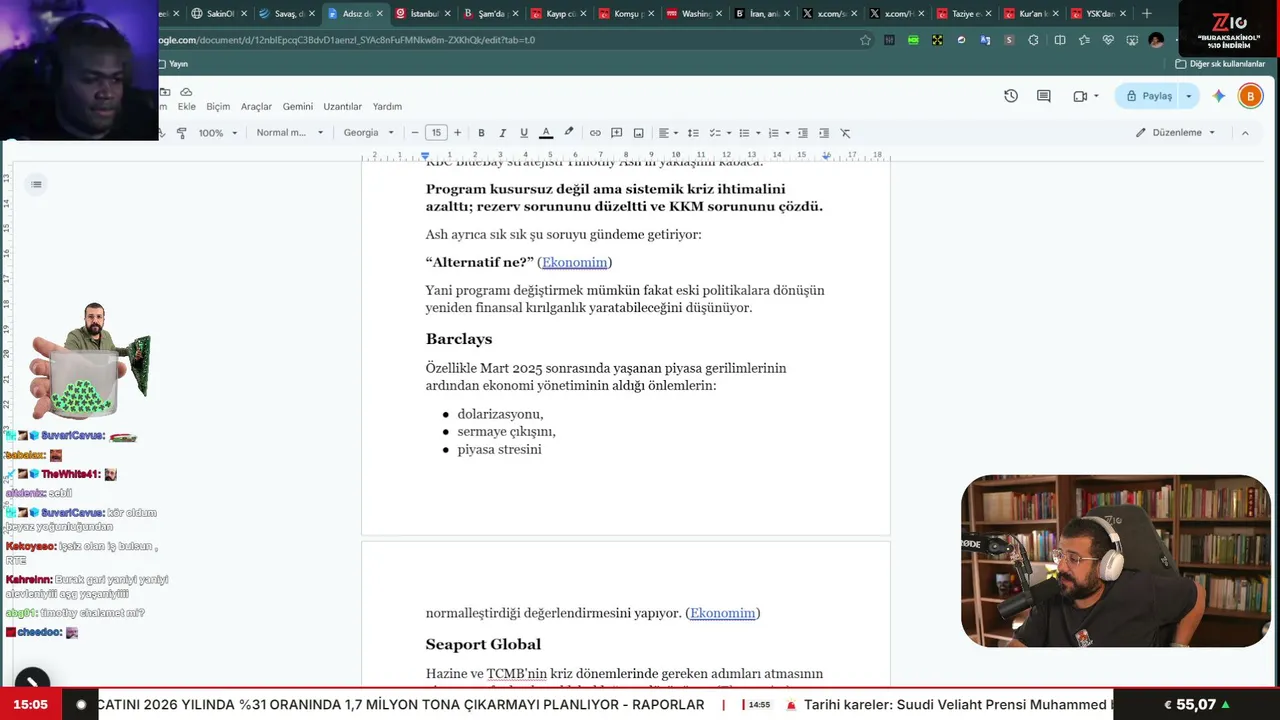Click the Barclays heading

[459, 339]
